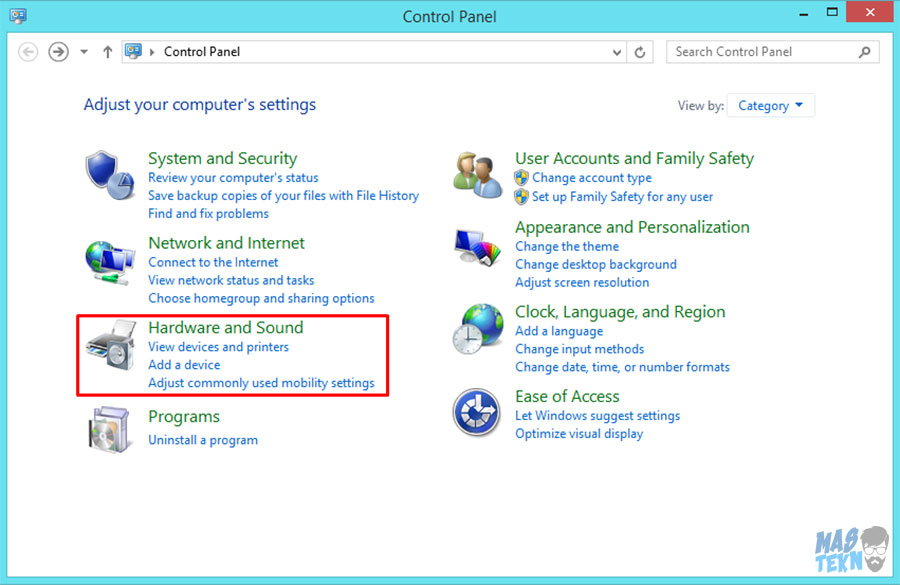900x585 pixels.
Task: Click the Forward navigation arrow button
Action: click(x=58, y=52)
